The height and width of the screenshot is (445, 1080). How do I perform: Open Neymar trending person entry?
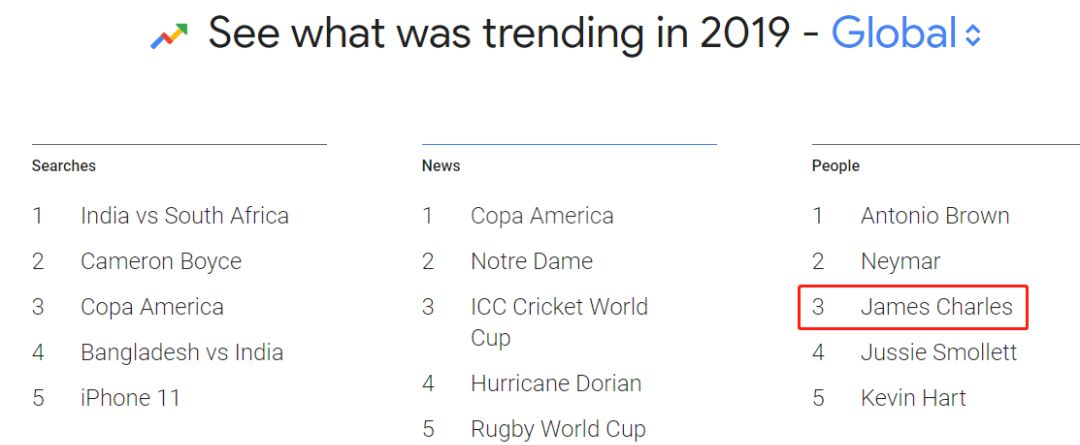[x=900, y=262]
